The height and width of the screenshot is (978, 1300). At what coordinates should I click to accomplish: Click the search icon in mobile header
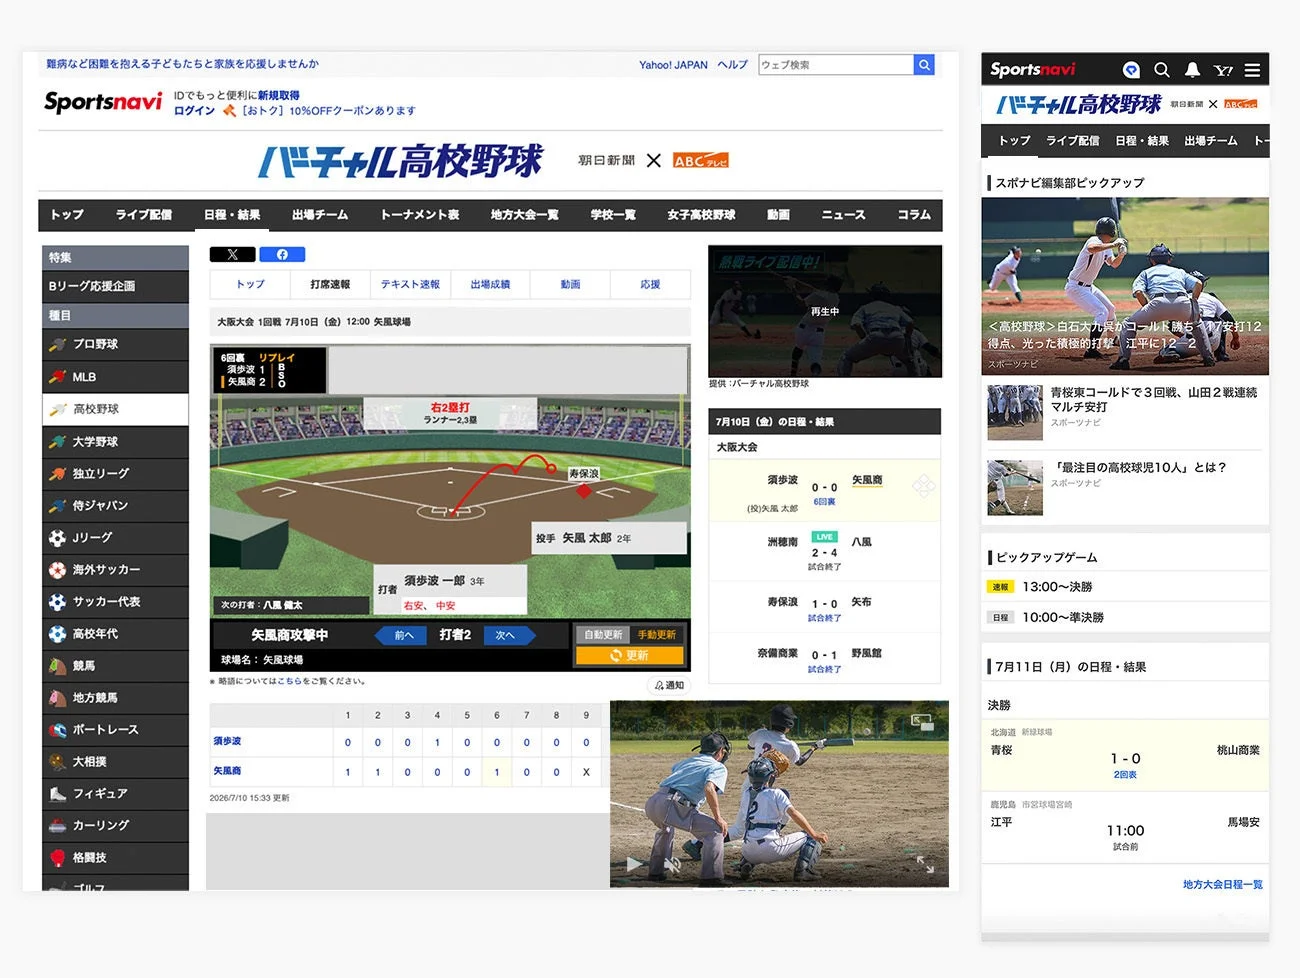[x=1161, y=70]
